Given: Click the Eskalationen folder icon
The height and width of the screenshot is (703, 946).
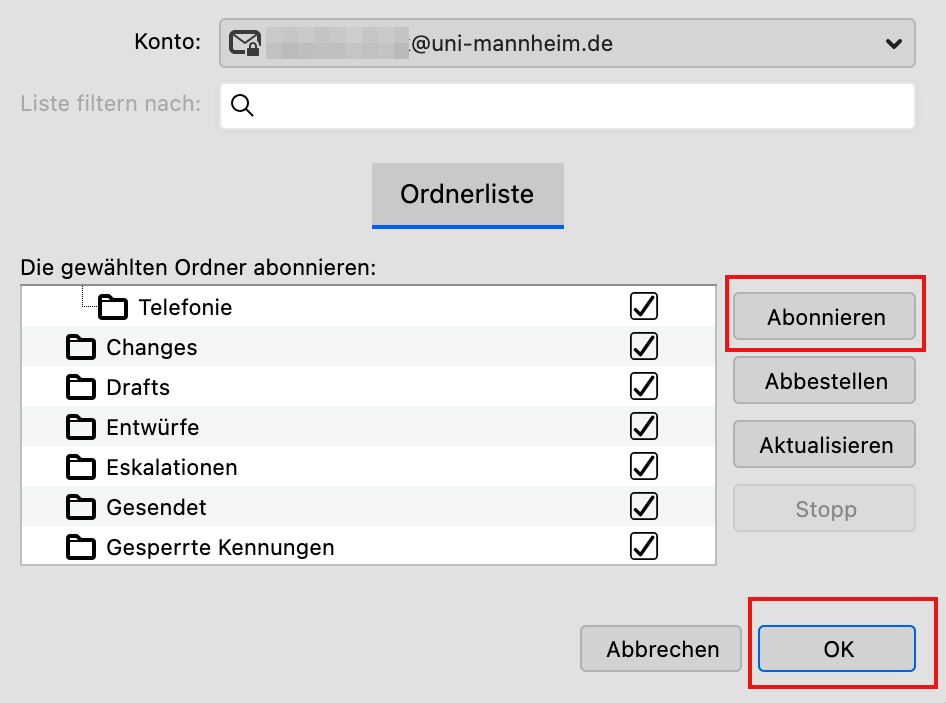Looking at the screenshot, I should coord(81,467).
